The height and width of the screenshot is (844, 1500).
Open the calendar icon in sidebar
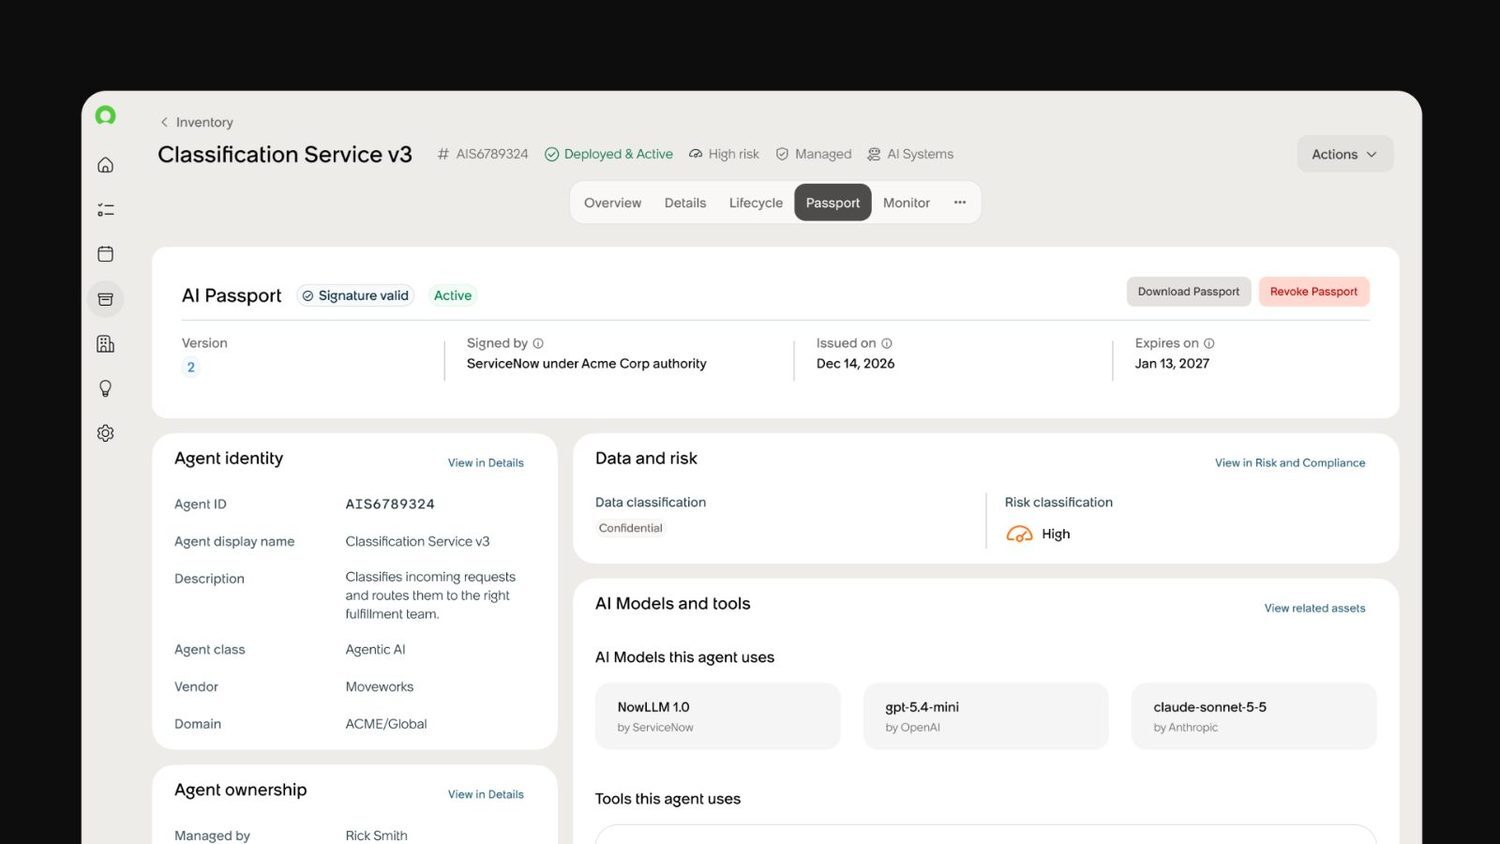pyautogui.click(x=105, y=254)
